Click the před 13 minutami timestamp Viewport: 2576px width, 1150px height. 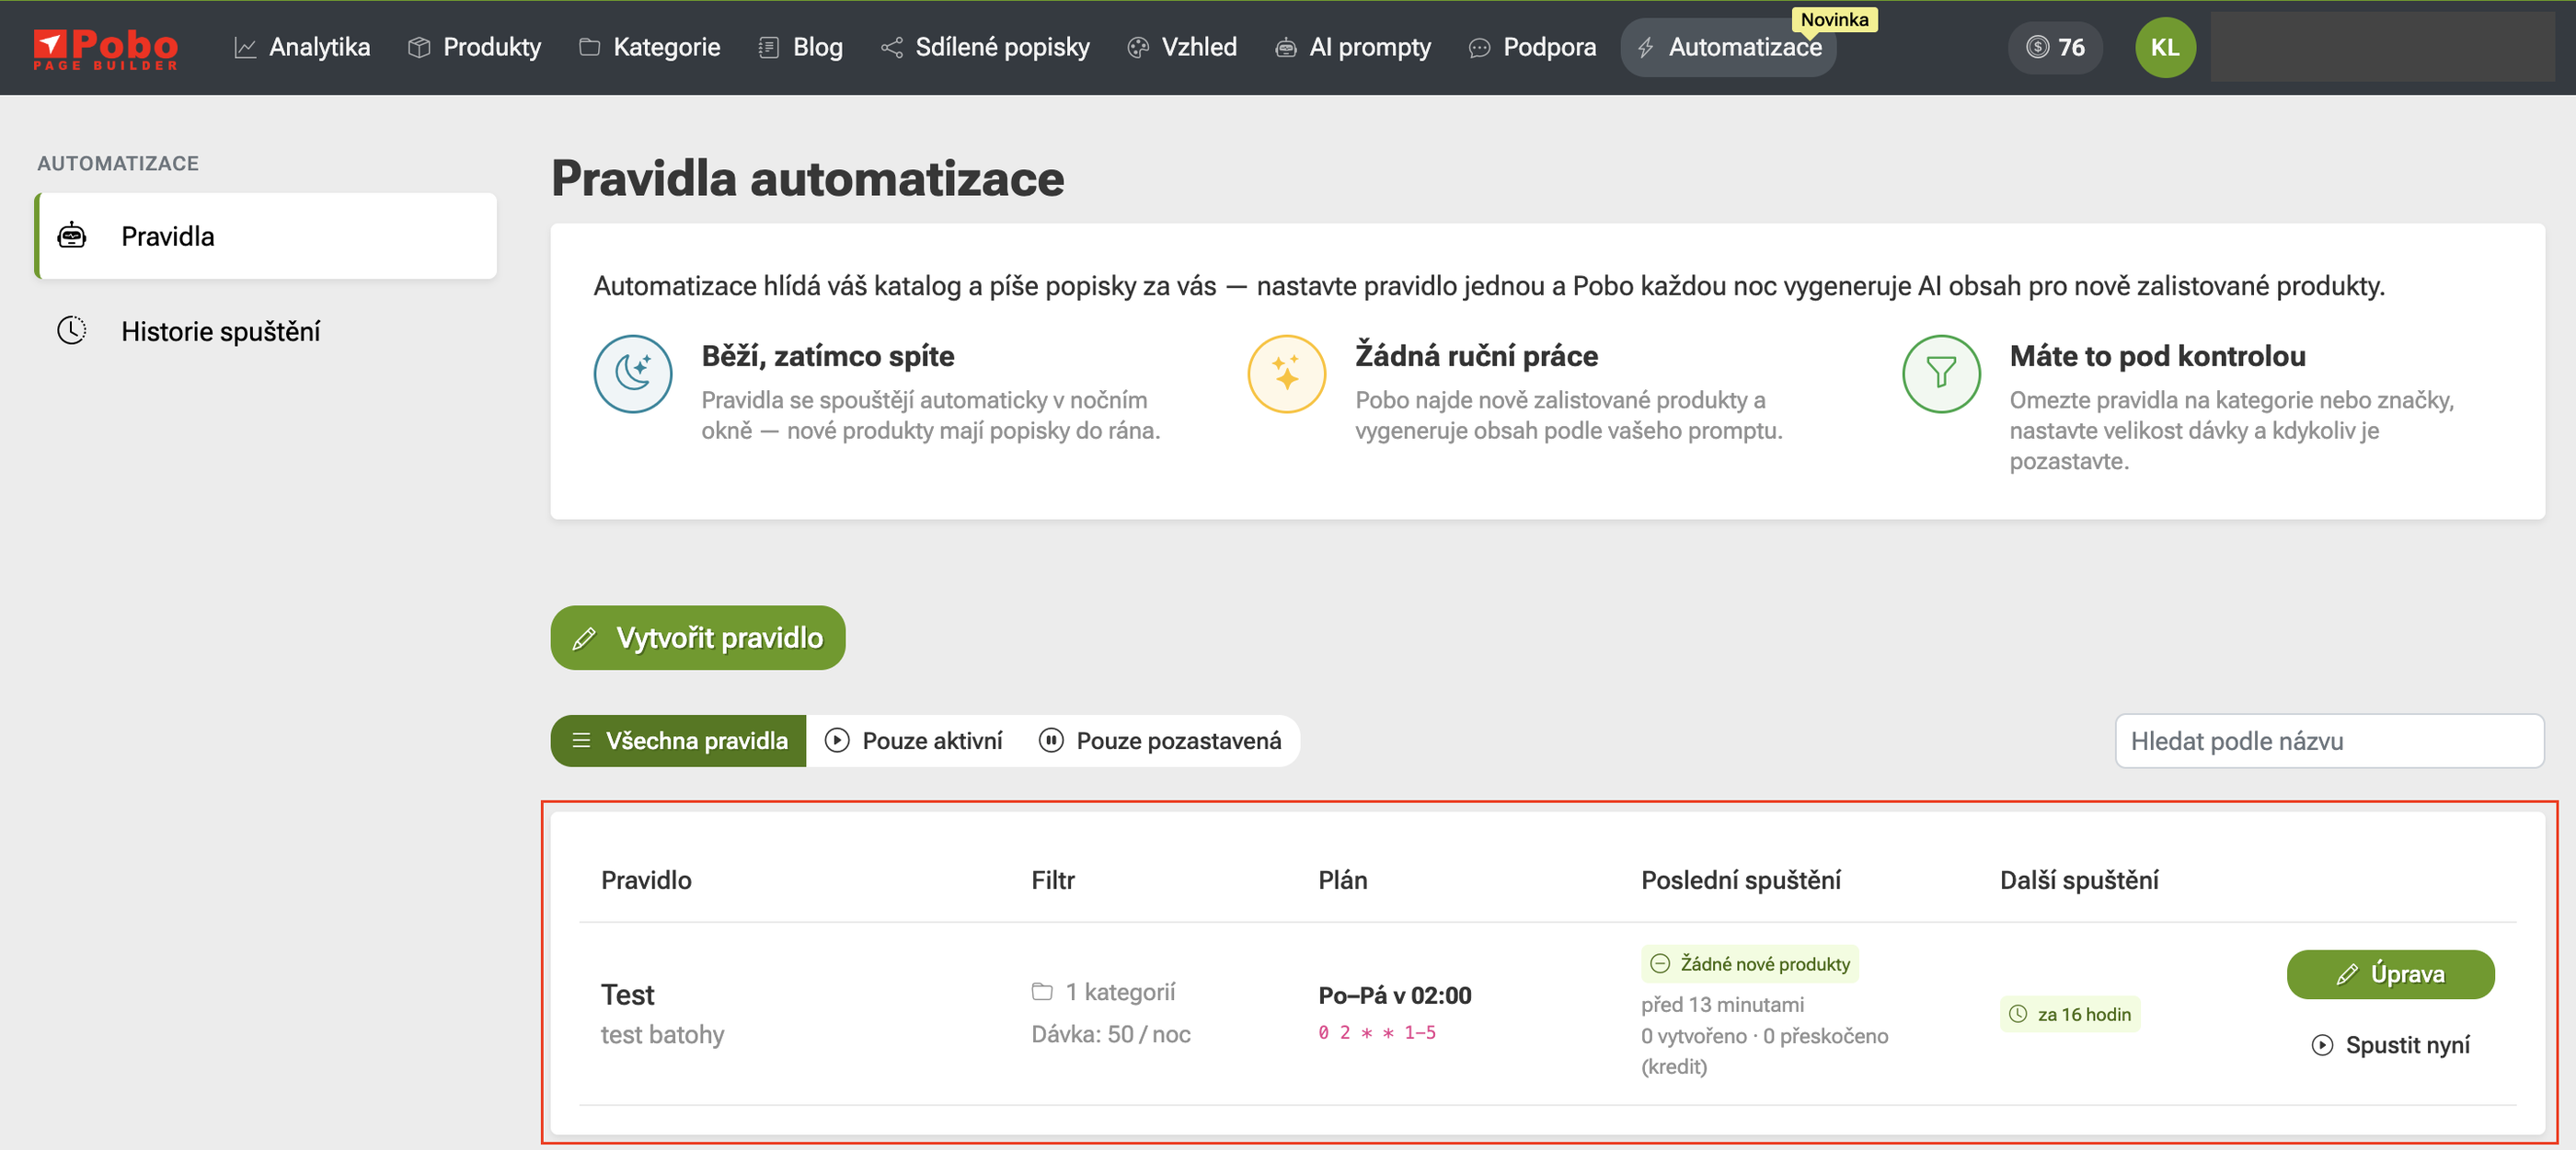pos(1723,1004)
